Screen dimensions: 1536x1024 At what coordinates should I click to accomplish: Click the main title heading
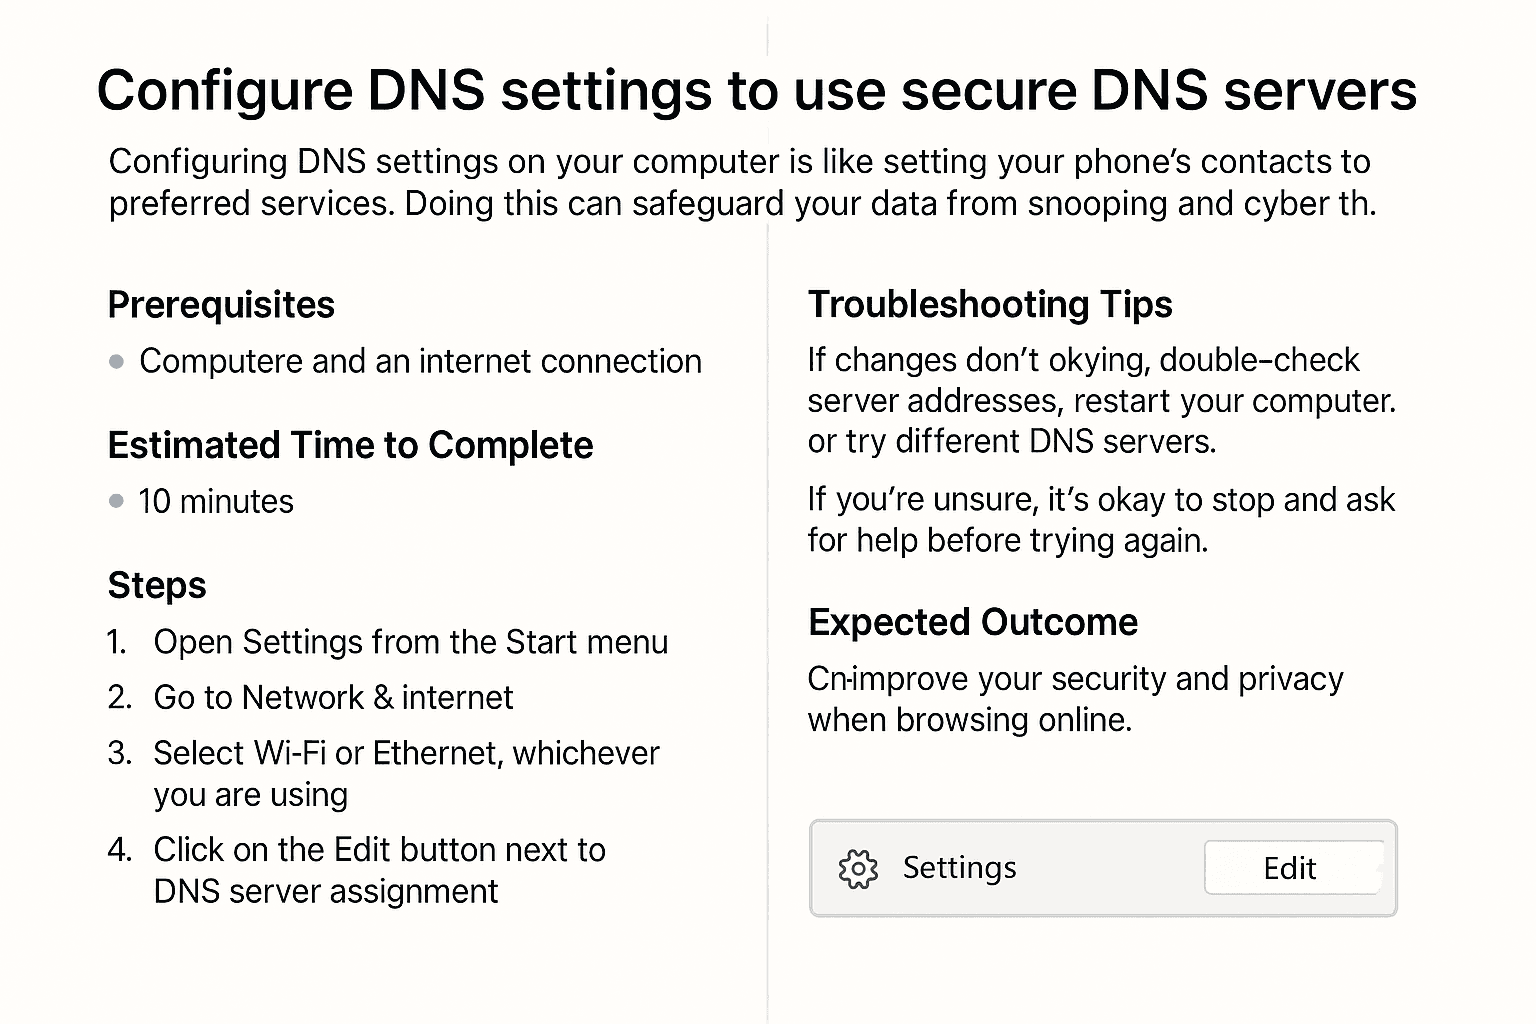(756, 90)
